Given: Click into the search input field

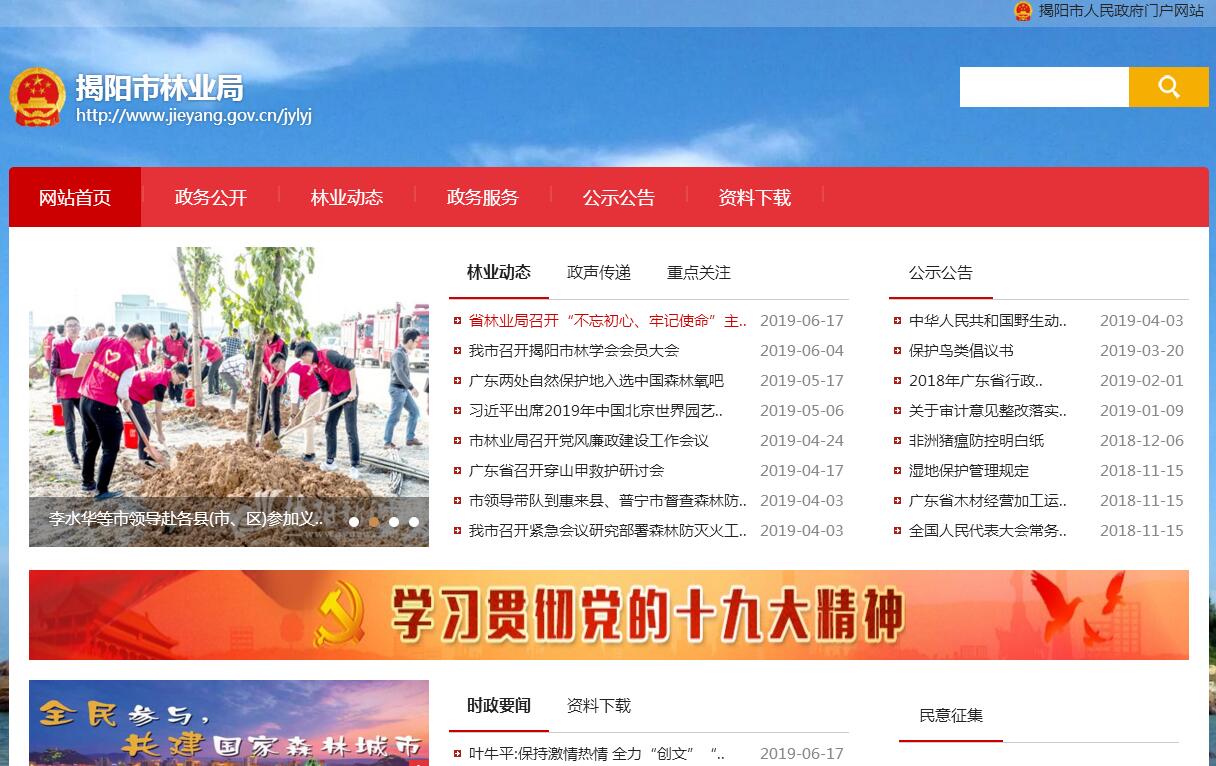Looking at the screenshot, I should pos(1043,87).
